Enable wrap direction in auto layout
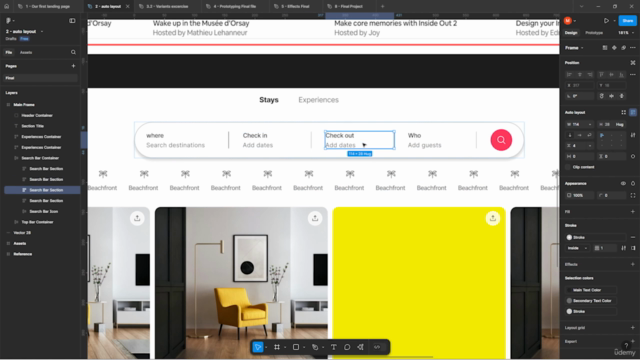The image size is (640, 360). [x=589, y=135]
